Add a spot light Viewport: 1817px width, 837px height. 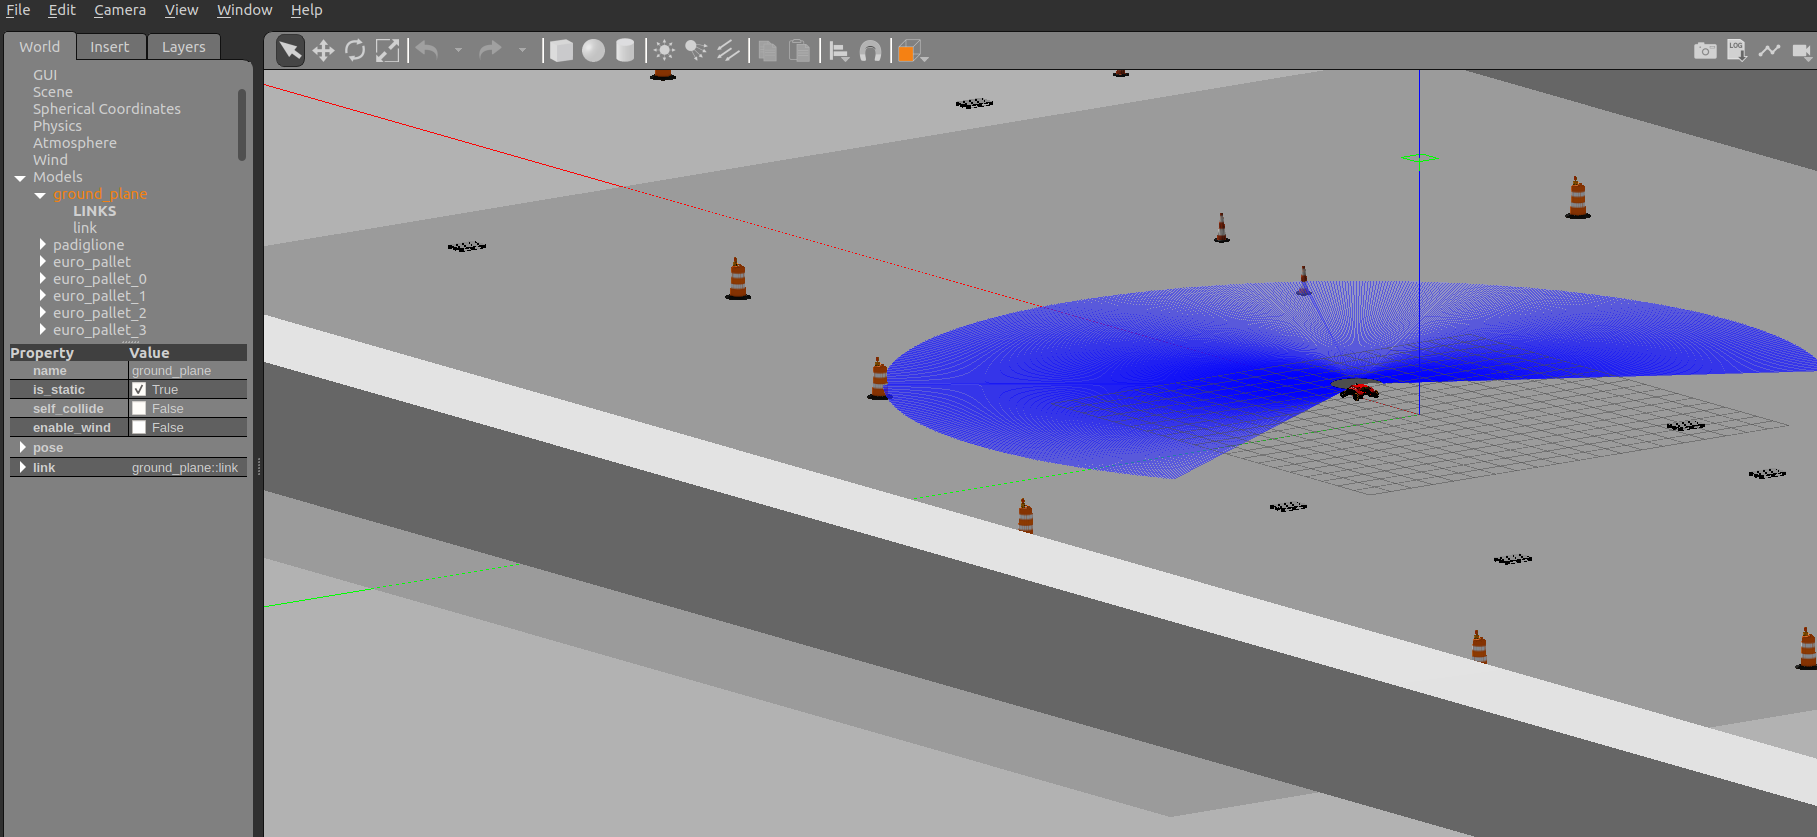(x=696, y=50)
